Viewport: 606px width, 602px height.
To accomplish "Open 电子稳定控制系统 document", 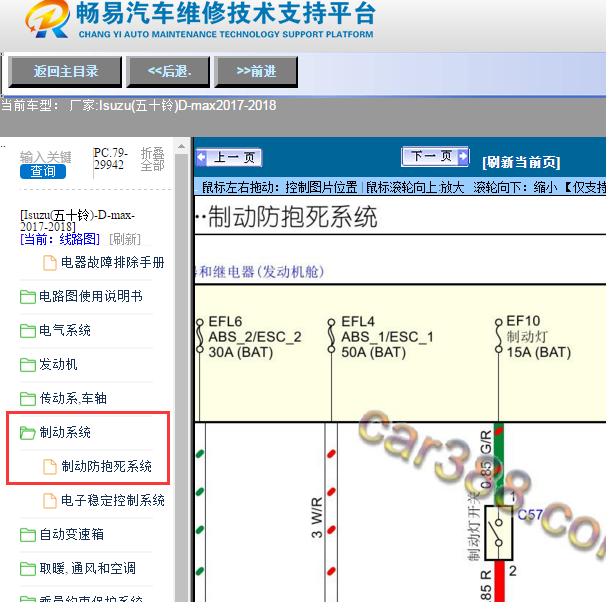I will pyautogui.click(x=113, y=500).
